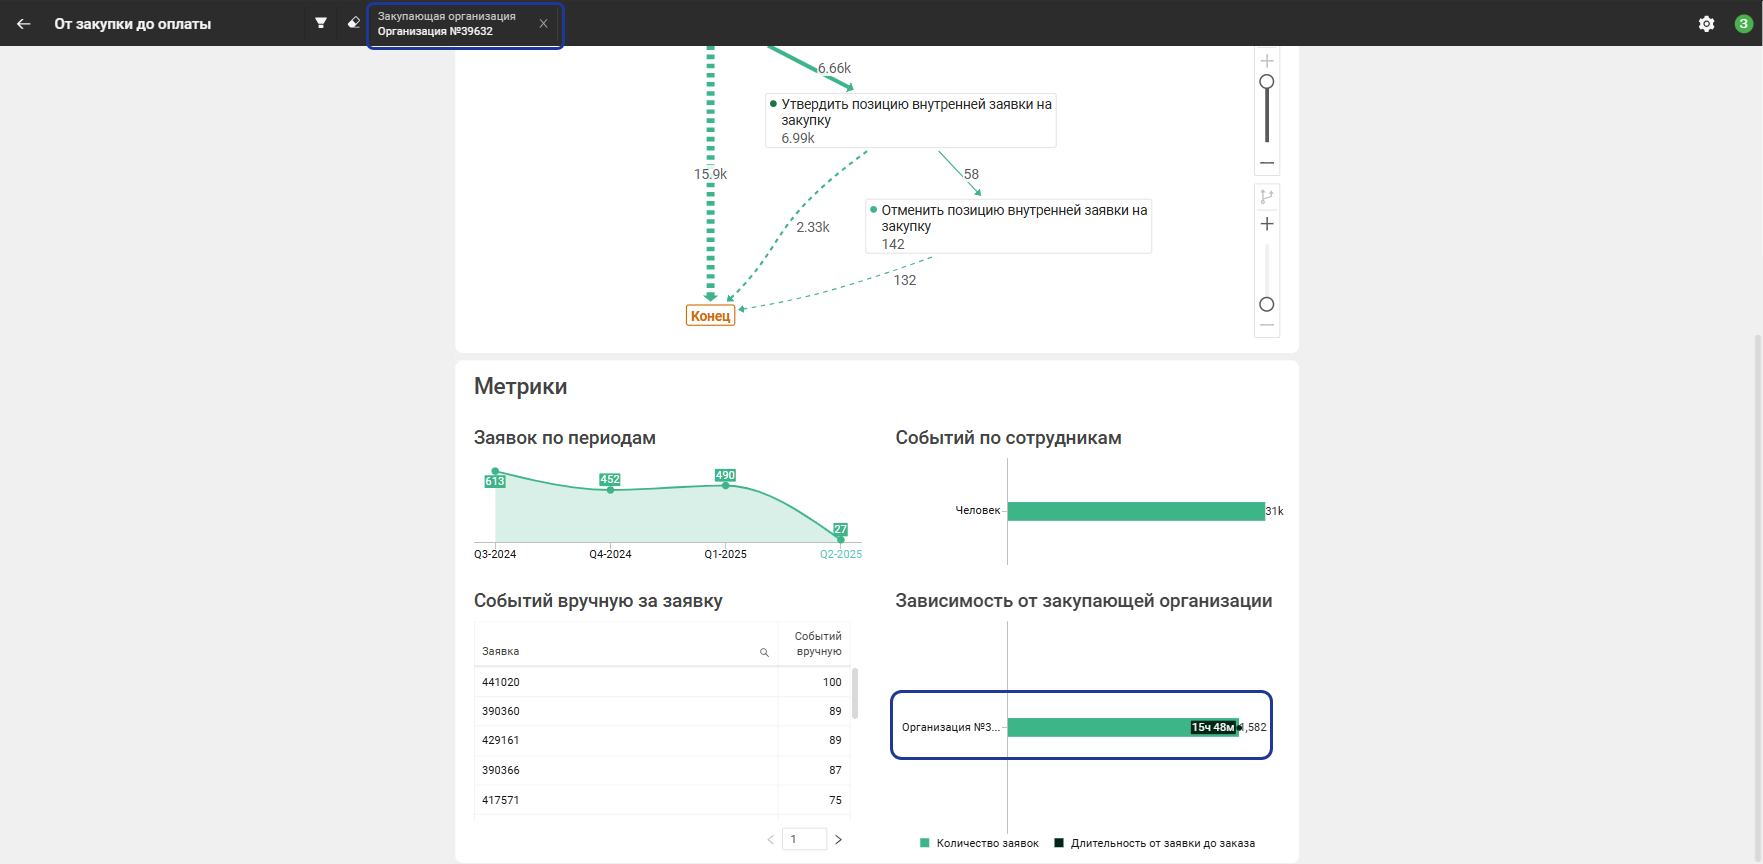Click the Человек bar in the employees chart
The image size is (1763, 864).
[1135, 511]
